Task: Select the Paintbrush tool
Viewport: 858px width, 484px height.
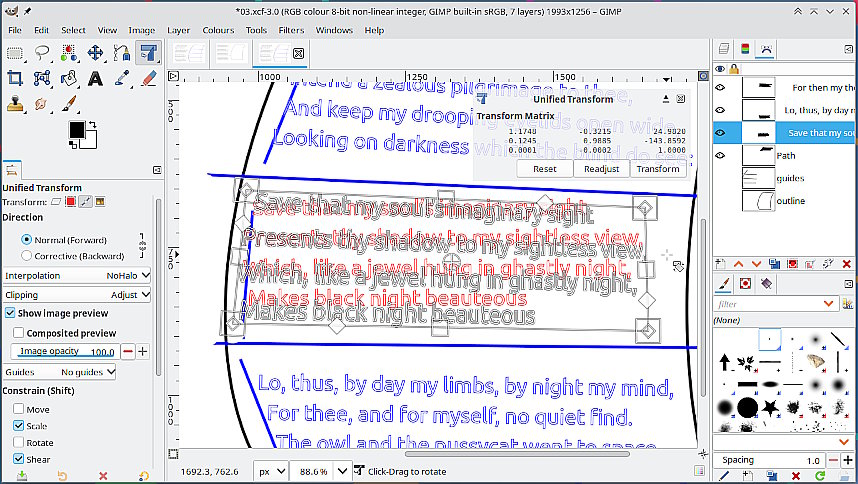Action: [x=68, y=104]
